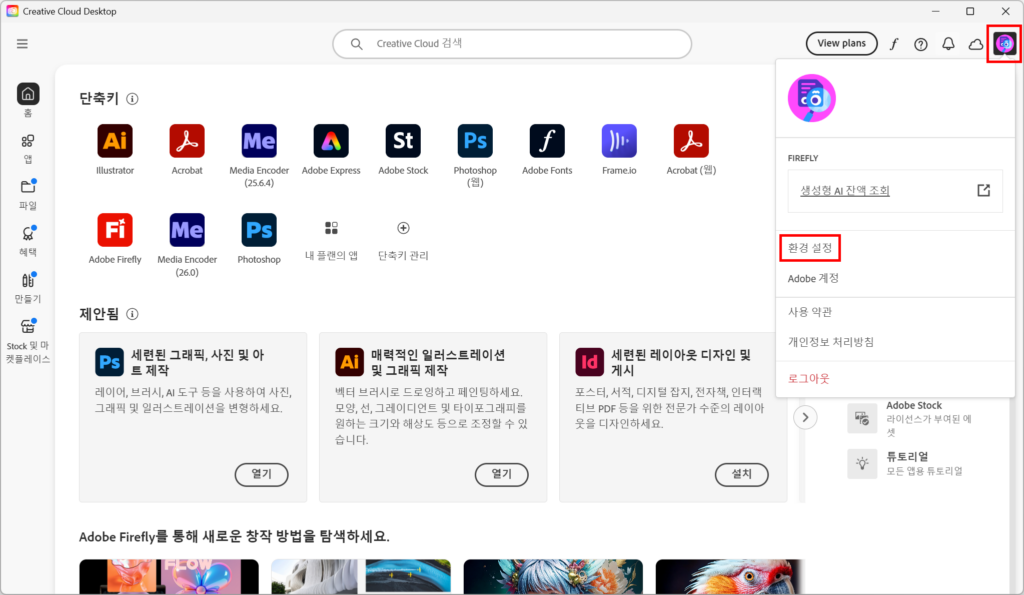The height and width of the screenshot is (595, 1024).
Task: Open Adobe Express app icon
Action: pos(331,141)
